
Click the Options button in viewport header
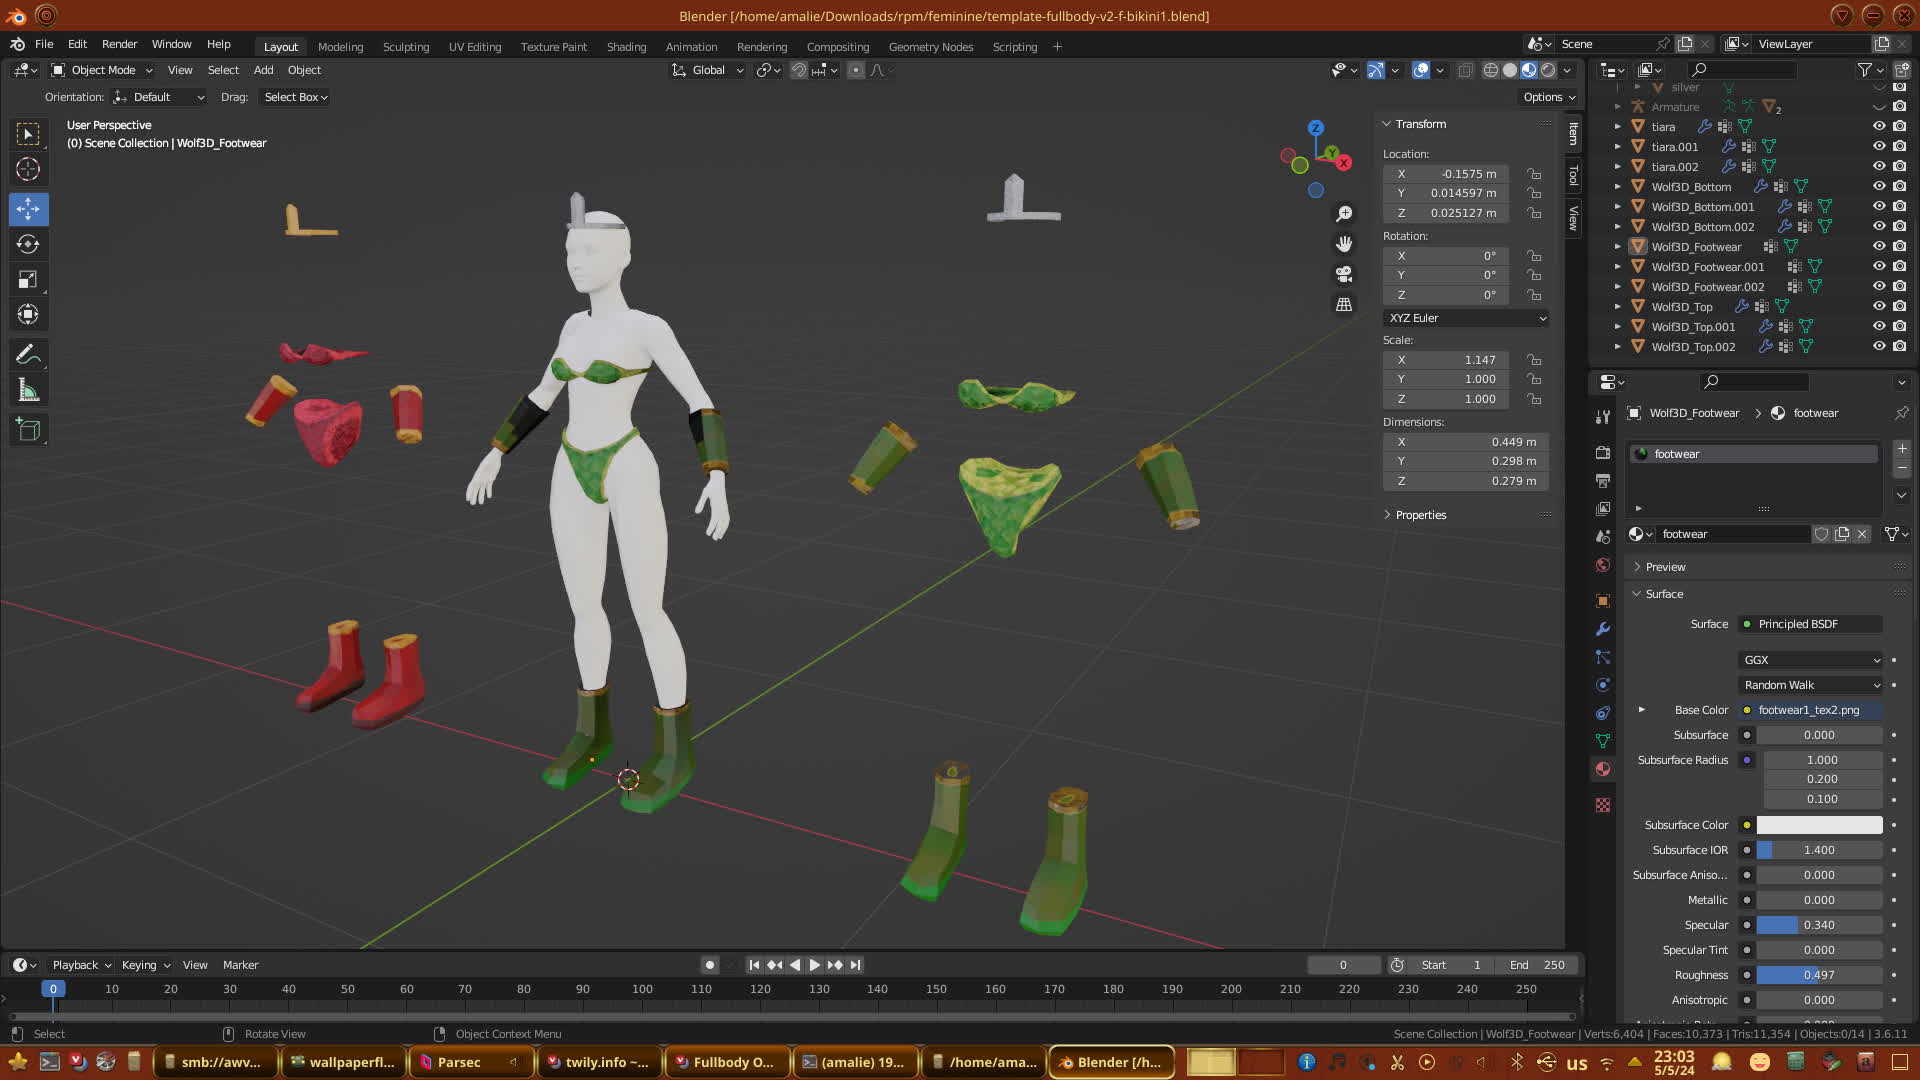(1549, 97)
